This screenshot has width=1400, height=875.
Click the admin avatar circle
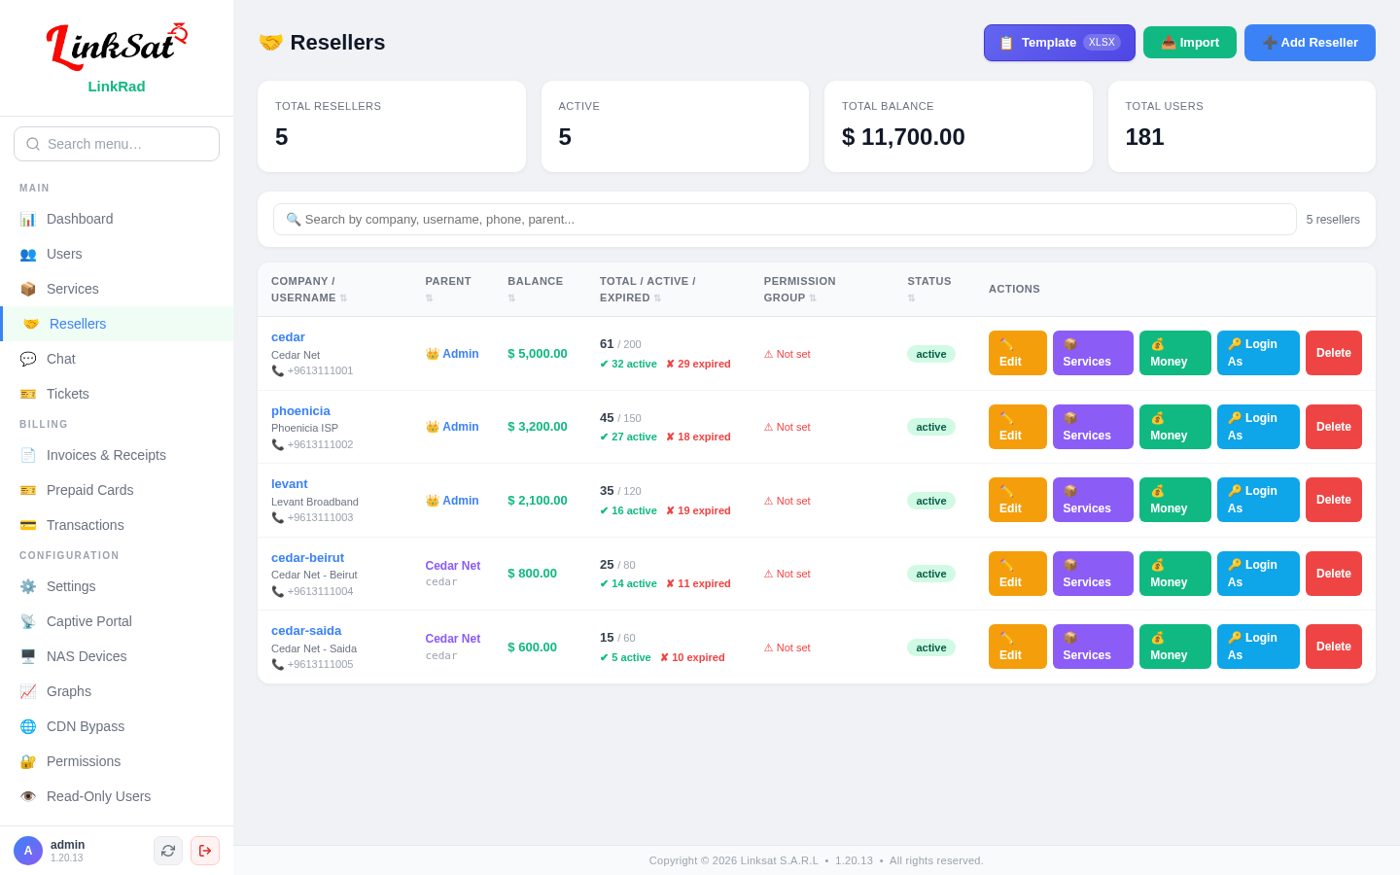(x=28, y=851)
